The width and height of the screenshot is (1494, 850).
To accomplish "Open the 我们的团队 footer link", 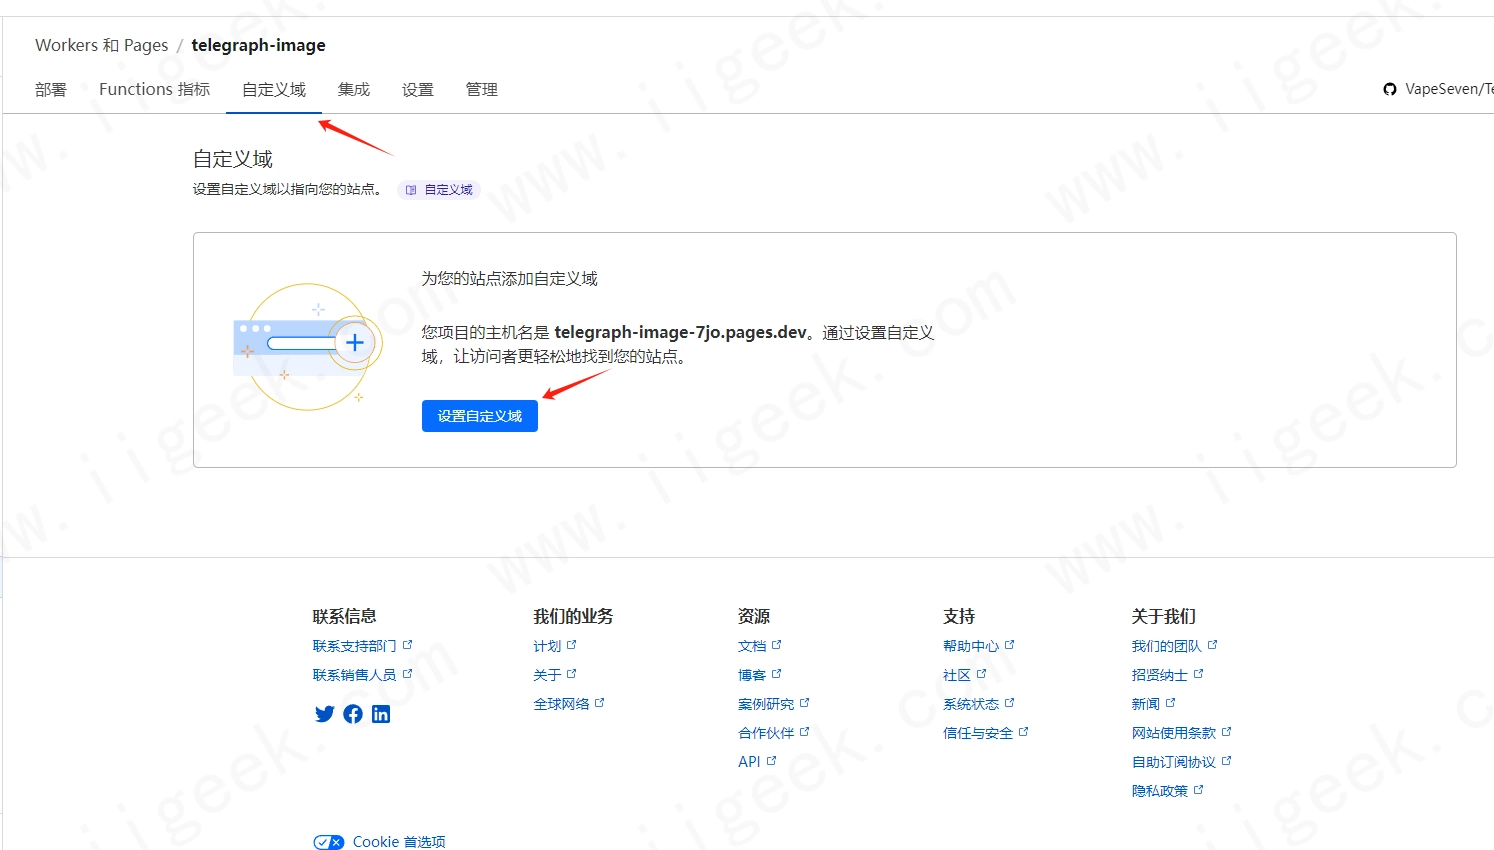I will click(1175, 646).
